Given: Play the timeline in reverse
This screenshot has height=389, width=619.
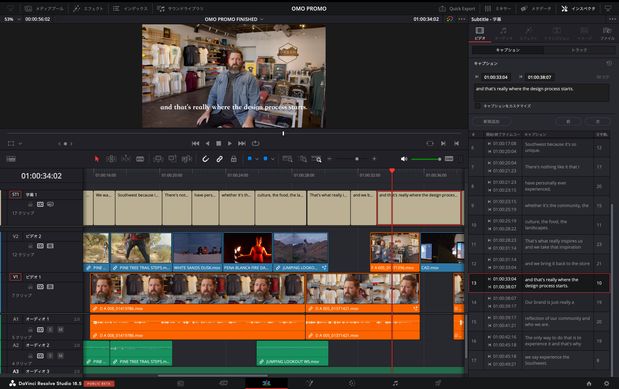Looking at the screenshot, I should (208, 143).
